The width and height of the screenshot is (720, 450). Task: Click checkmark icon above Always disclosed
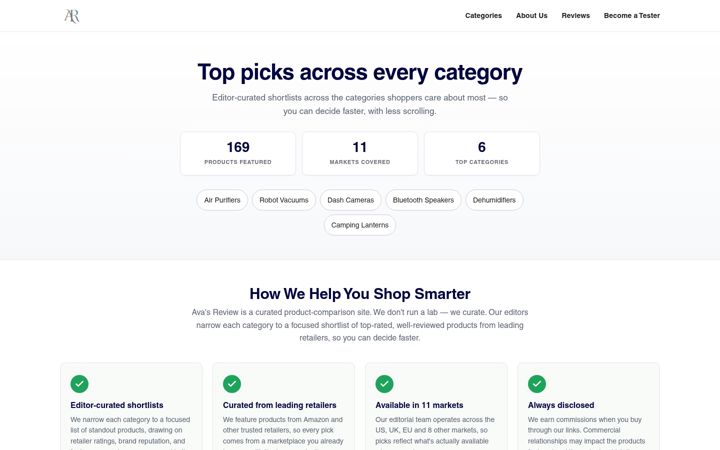tap(537, 384)
